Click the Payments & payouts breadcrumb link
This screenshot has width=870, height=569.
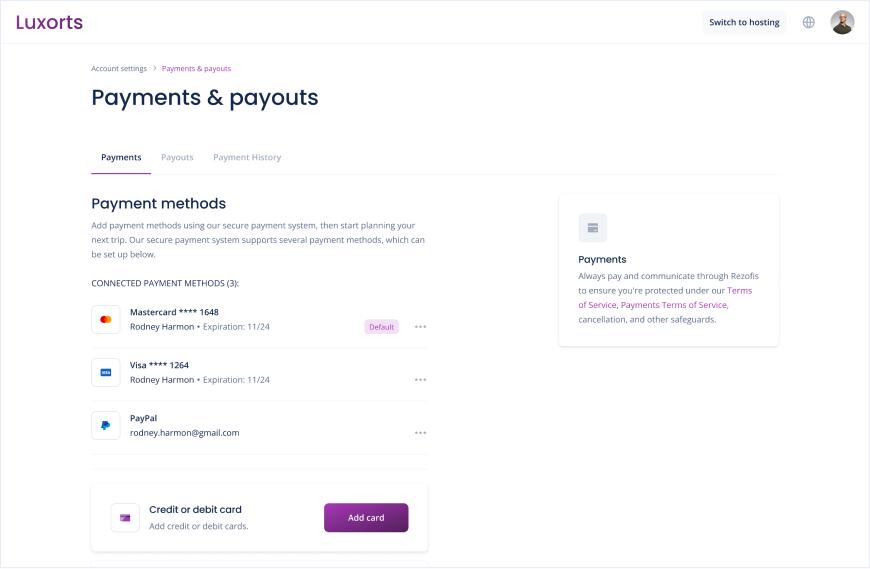point(196,69)
